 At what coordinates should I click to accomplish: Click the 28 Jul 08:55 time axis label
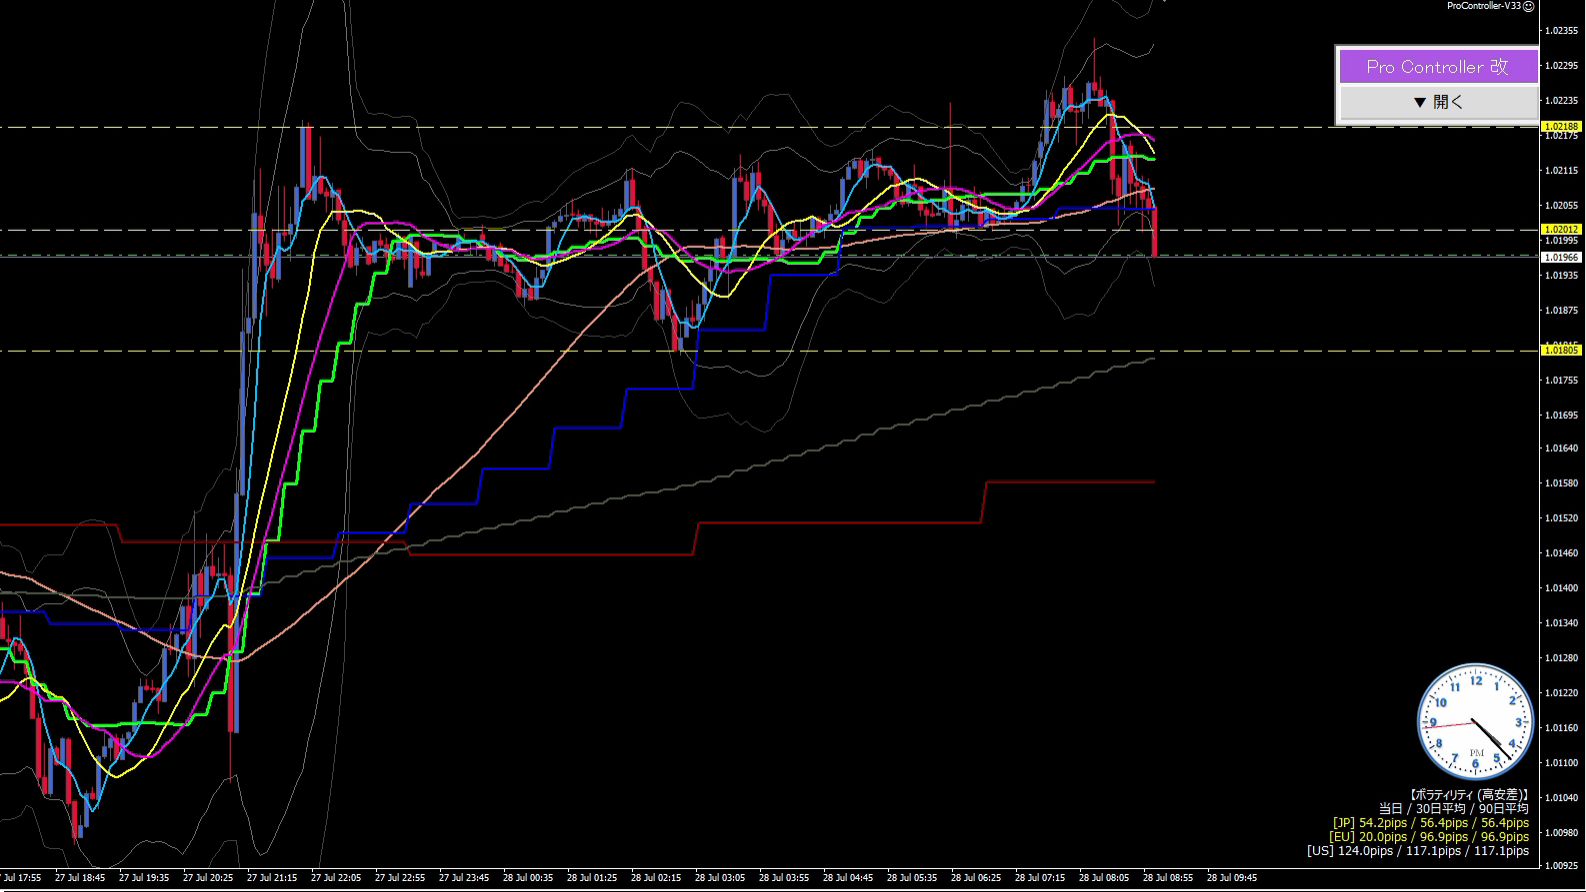(x=1168, y=878)
